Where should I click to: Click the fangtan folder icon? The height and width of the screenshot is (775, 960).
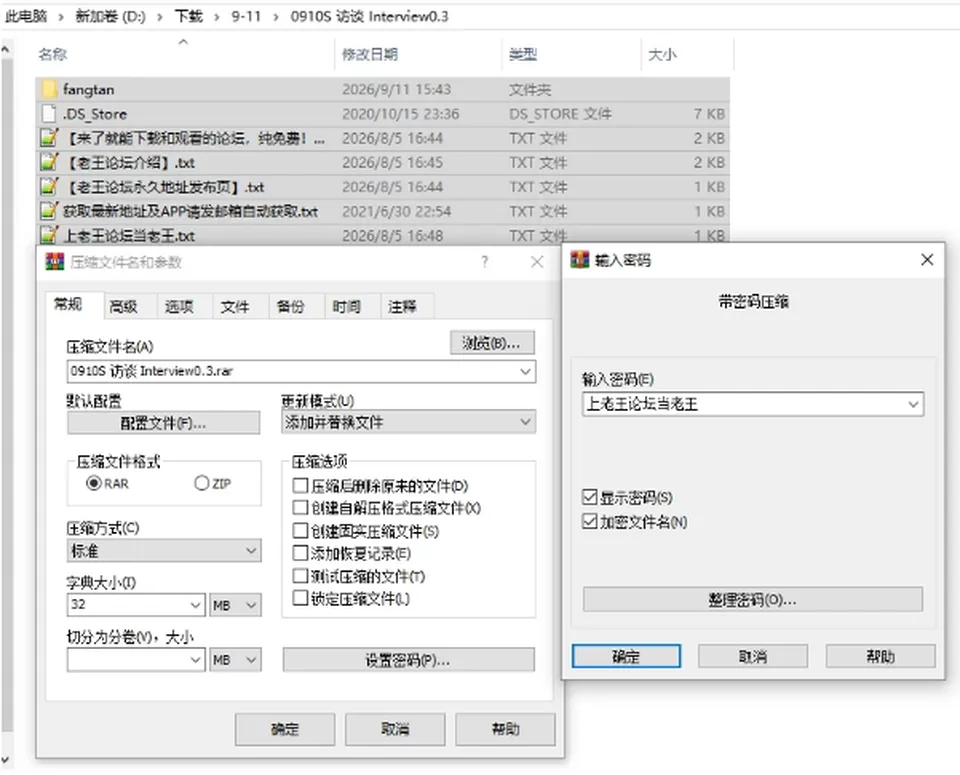[x=49, y=89]
